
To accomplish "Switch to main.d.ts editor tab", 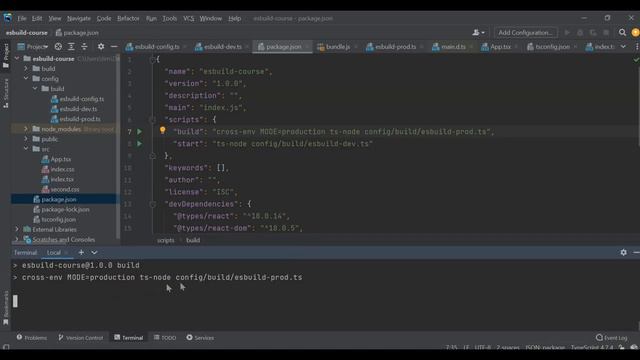I will pyautogui.click(x=453, y=47).
